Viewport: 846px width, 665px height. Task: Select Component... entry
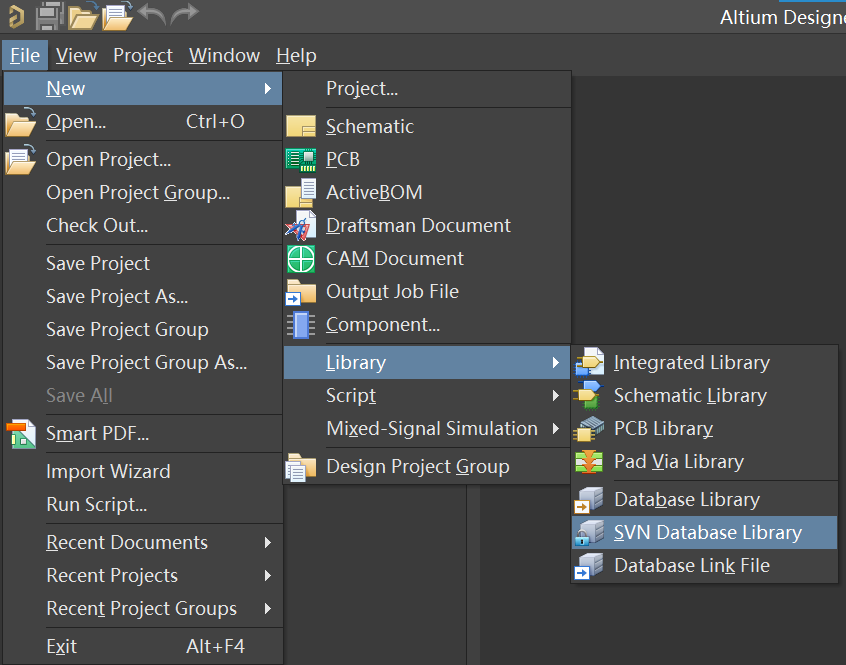[x=427, y=325]
